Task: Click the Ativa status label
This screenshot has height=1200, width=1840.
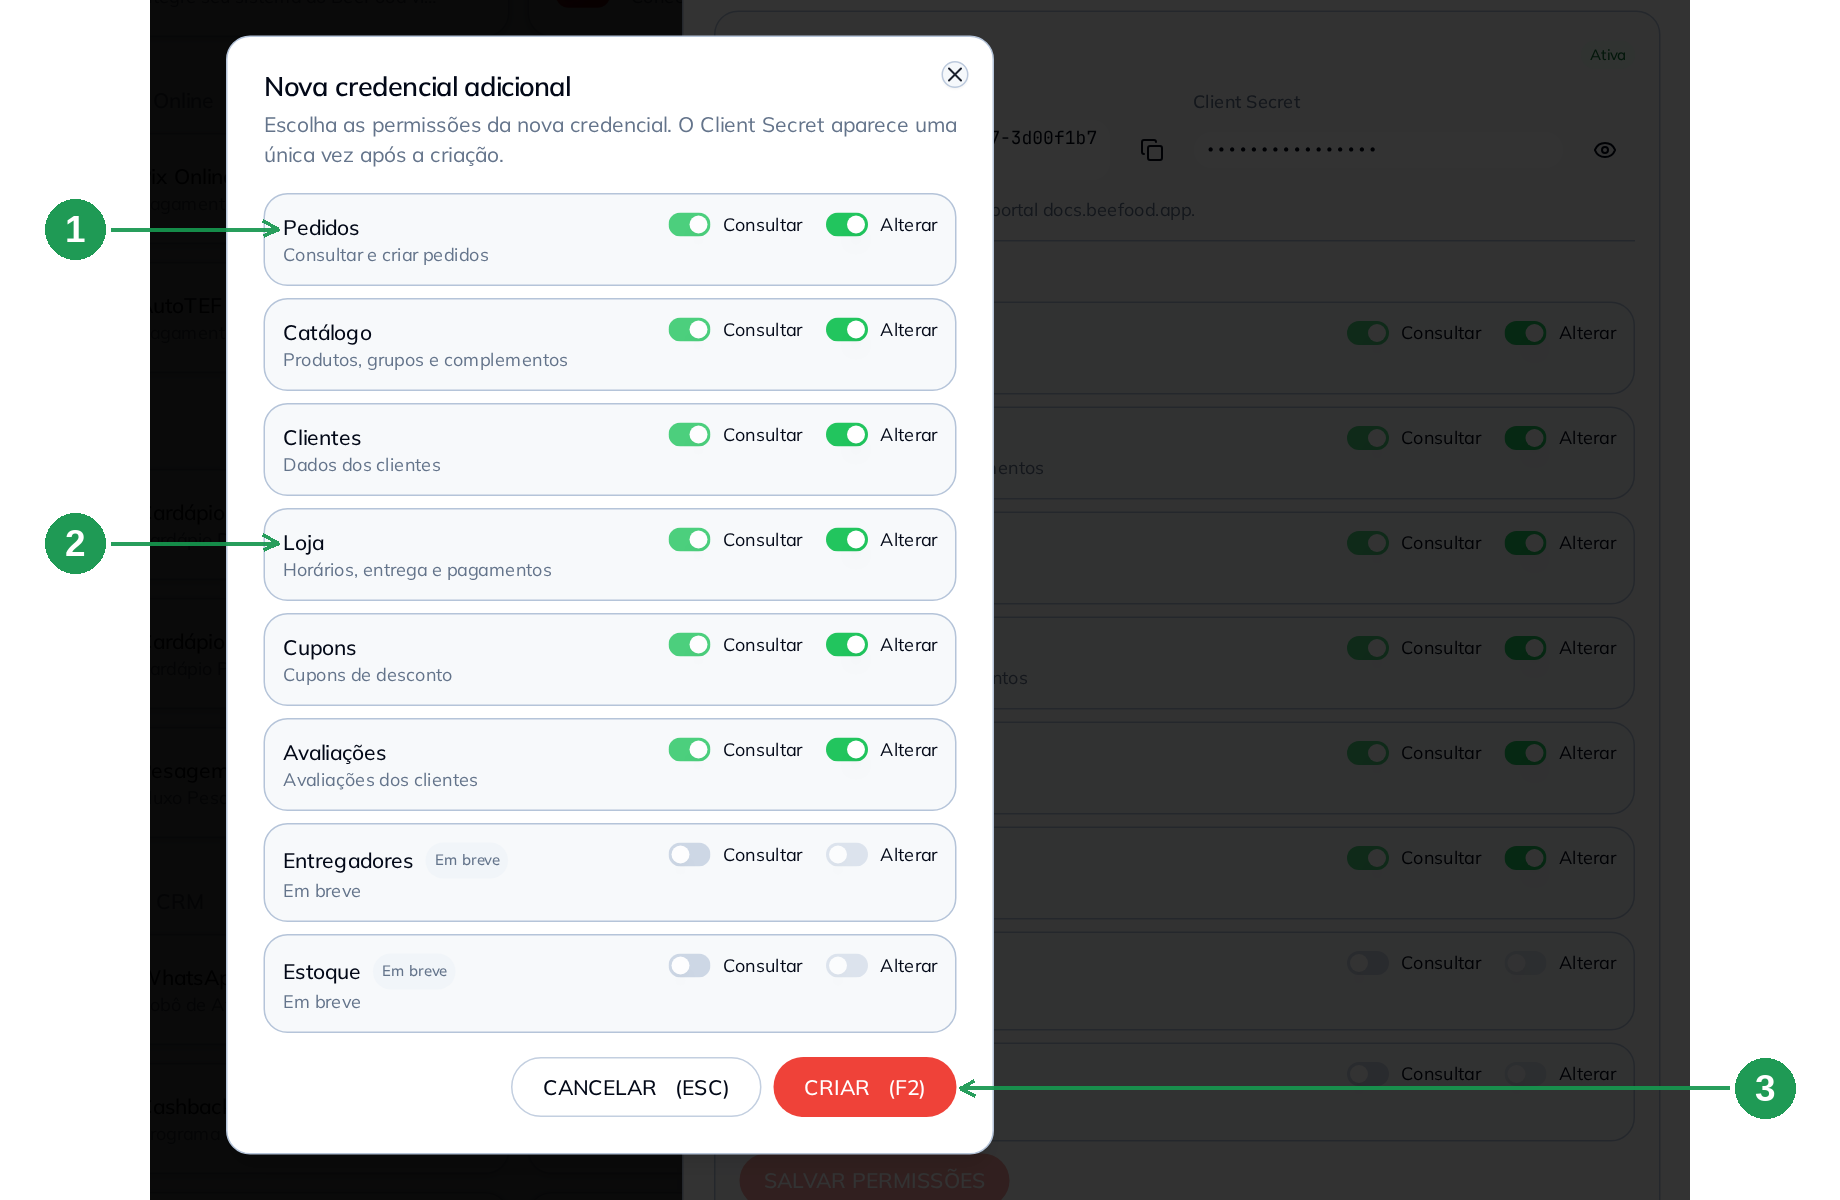Action: pyautogui.click(x=1608, y=55)
